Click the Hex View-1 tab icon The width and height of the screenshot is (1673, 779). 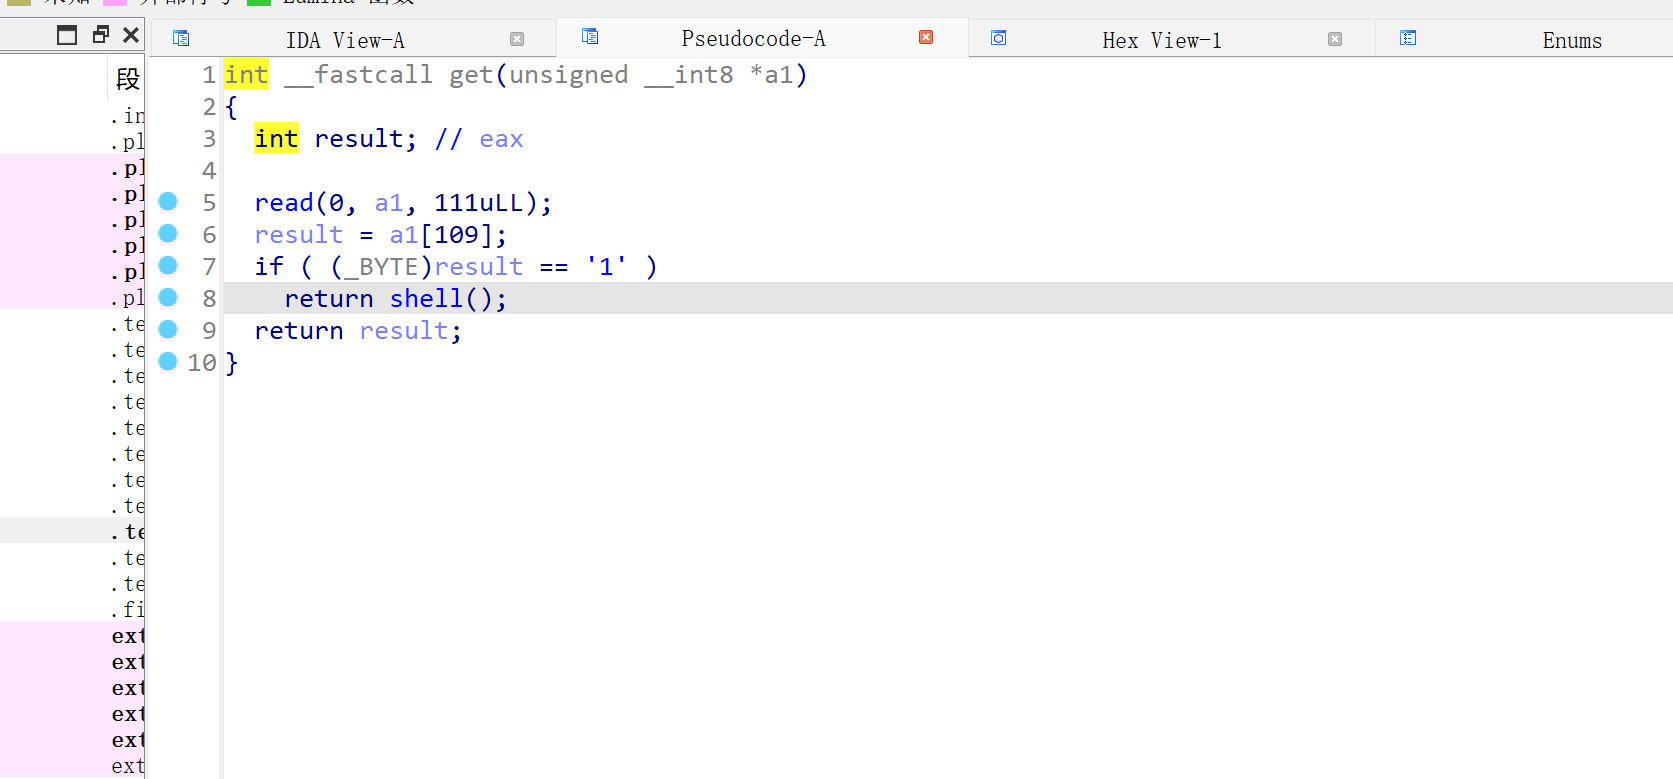998,38
